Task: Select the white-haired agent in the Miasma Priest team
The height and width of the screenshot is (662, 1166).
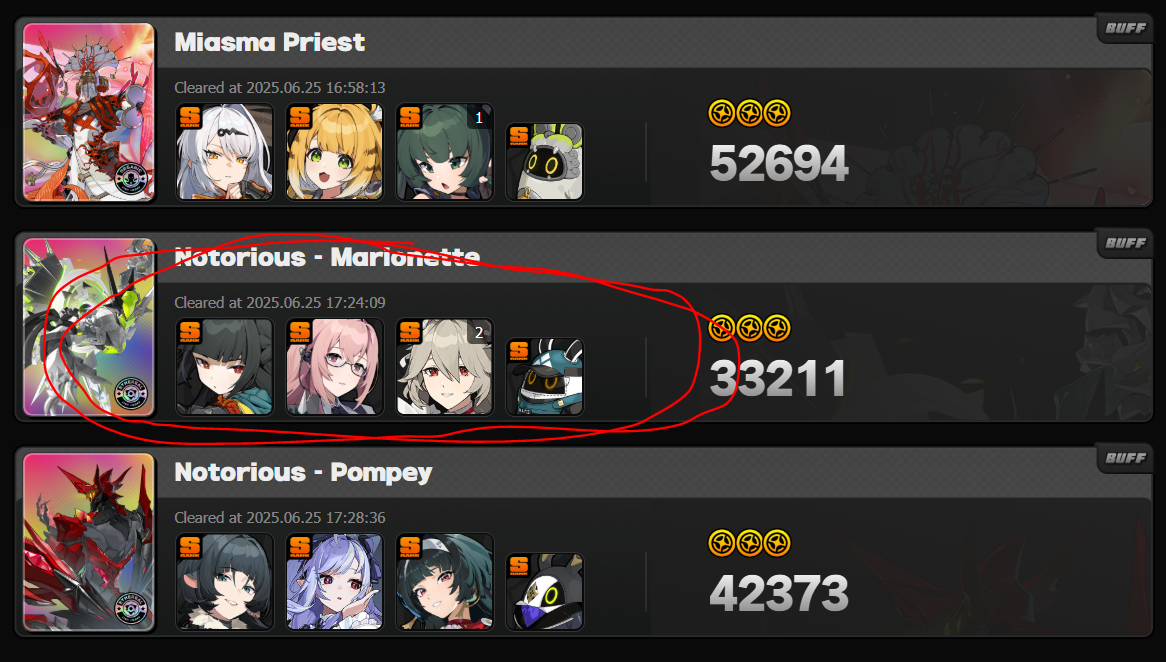Action: [x=225, y=152]
